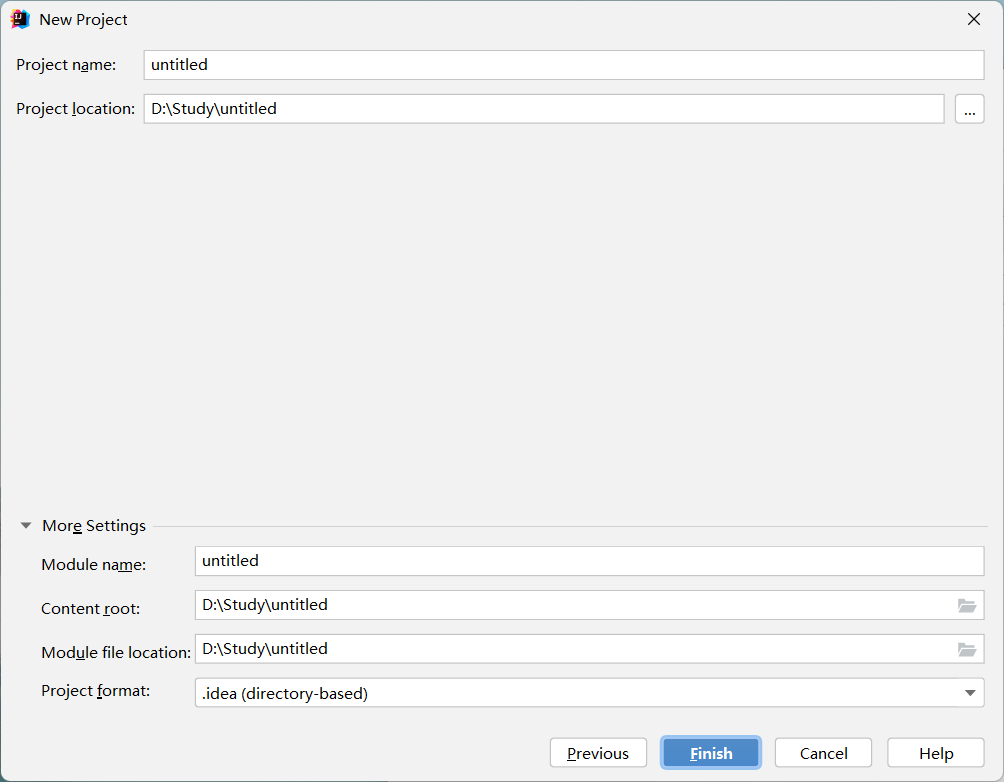Click the Project location label
The image size is (1004, 782).
tap(76, 109)
